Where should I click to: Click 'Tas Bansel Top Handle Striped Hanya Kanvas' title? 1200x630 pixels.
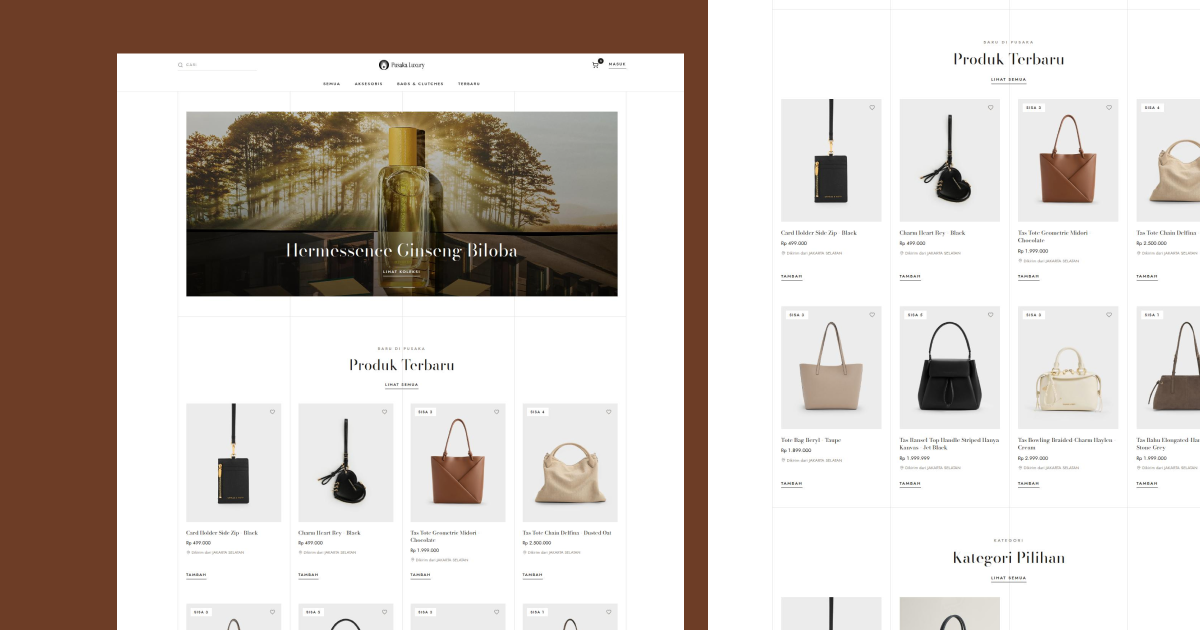click(x=949, y=444)
